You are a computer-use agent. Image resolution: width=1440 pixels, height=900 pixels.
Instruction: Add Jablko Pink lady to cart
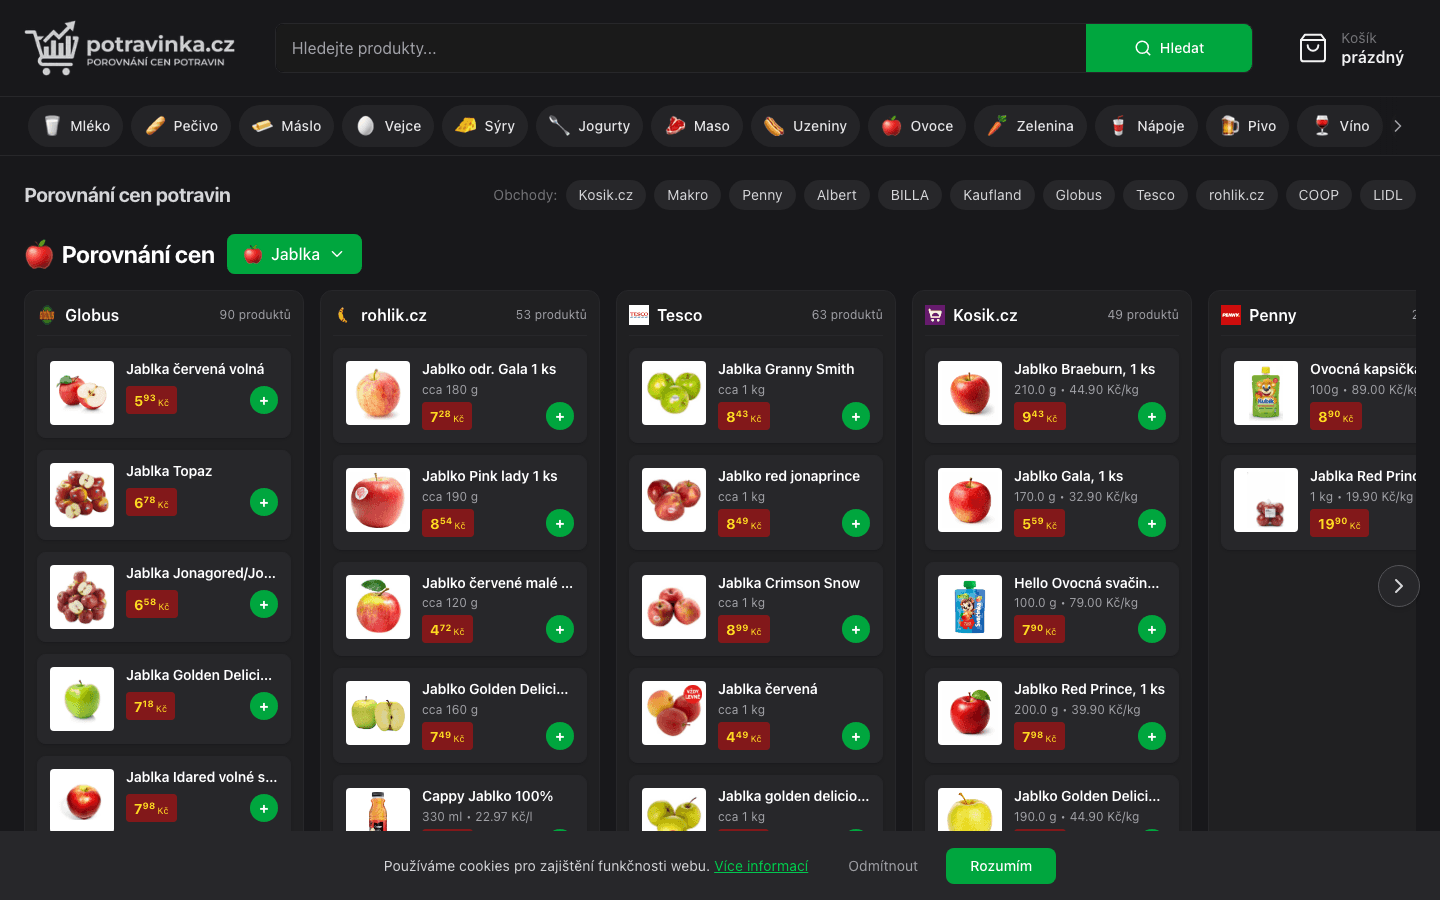click(560, 523)
